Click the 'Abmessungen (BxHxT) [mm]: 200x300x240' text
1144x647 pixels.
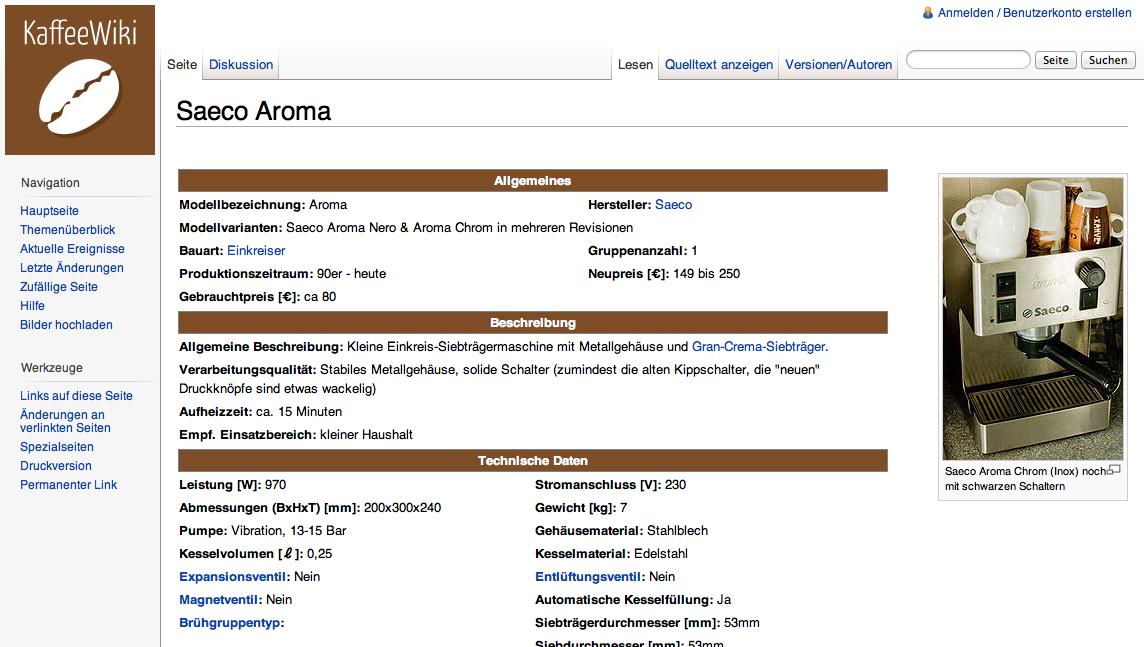310,508
